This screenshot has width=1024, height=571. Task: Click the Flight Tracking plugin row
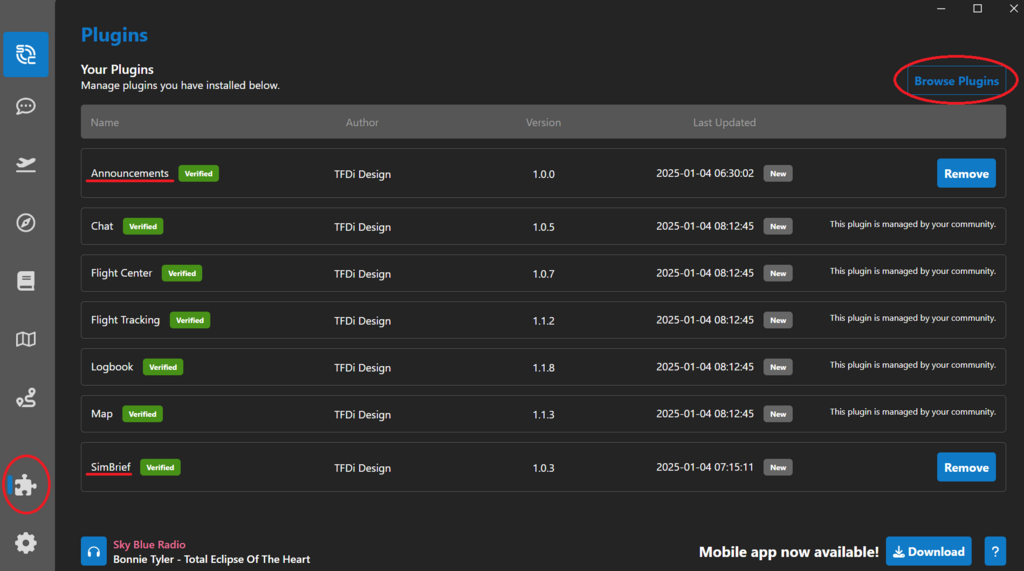(x=543, y=320)
